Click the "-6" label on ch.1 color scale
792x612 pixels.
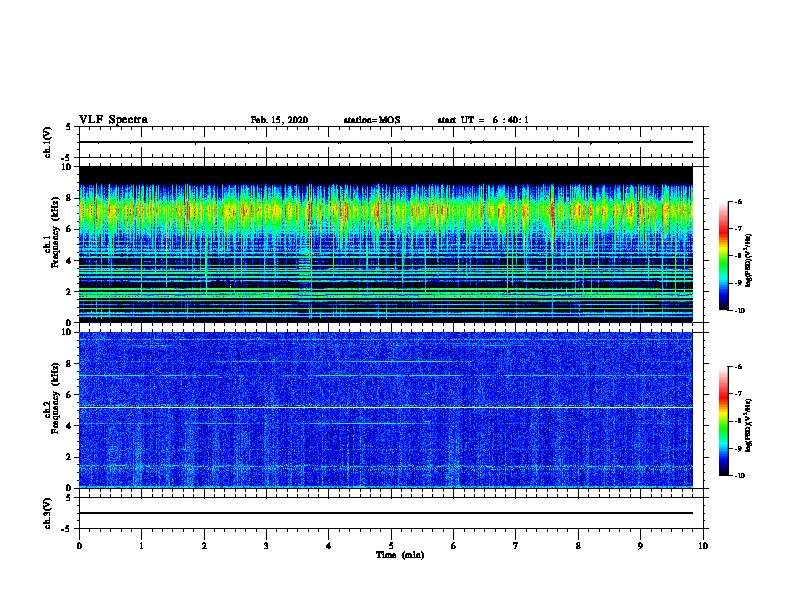[x=738, y=201]
